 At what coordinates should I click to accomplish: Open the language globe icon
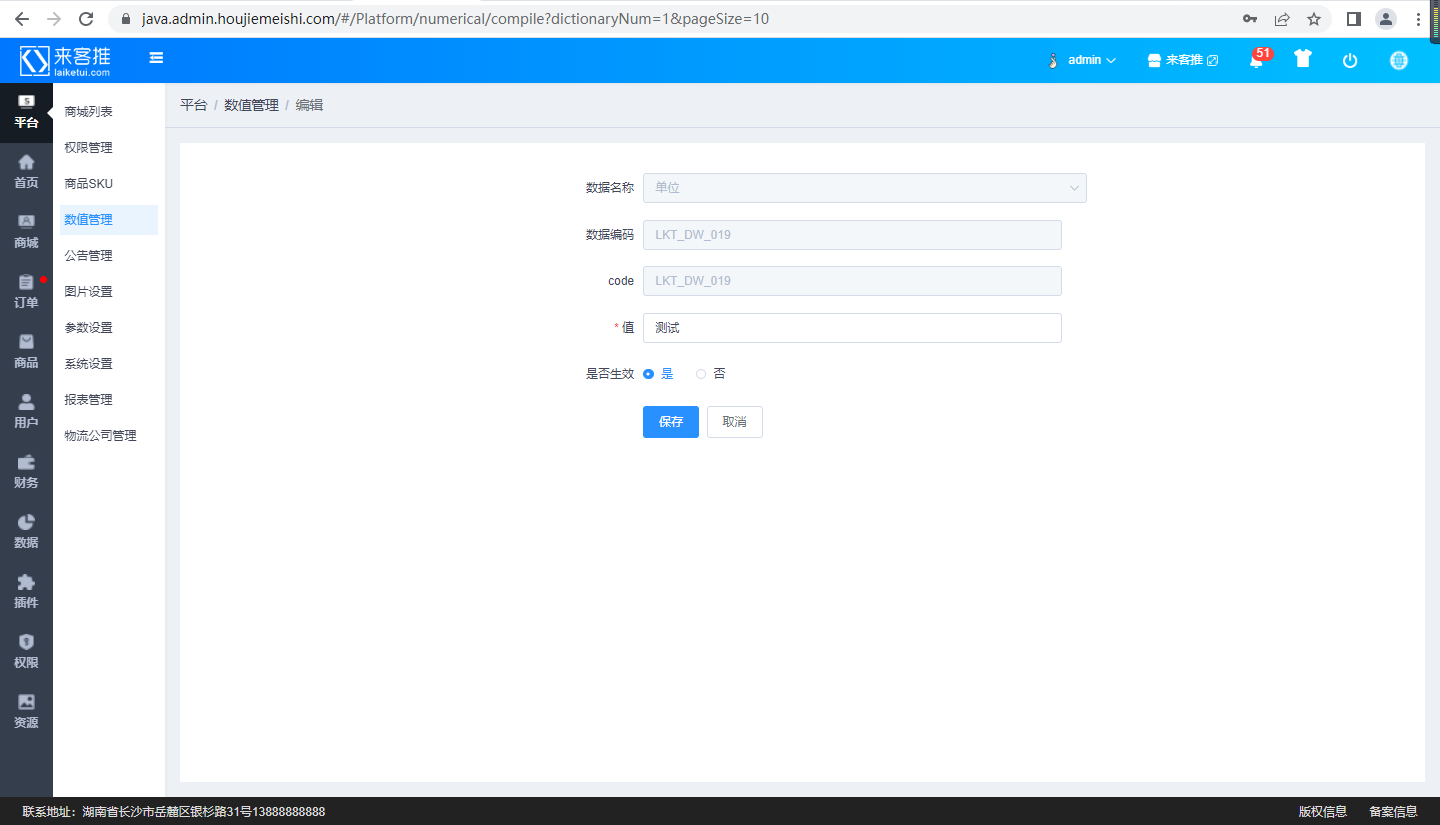(x=1399, y=60)
